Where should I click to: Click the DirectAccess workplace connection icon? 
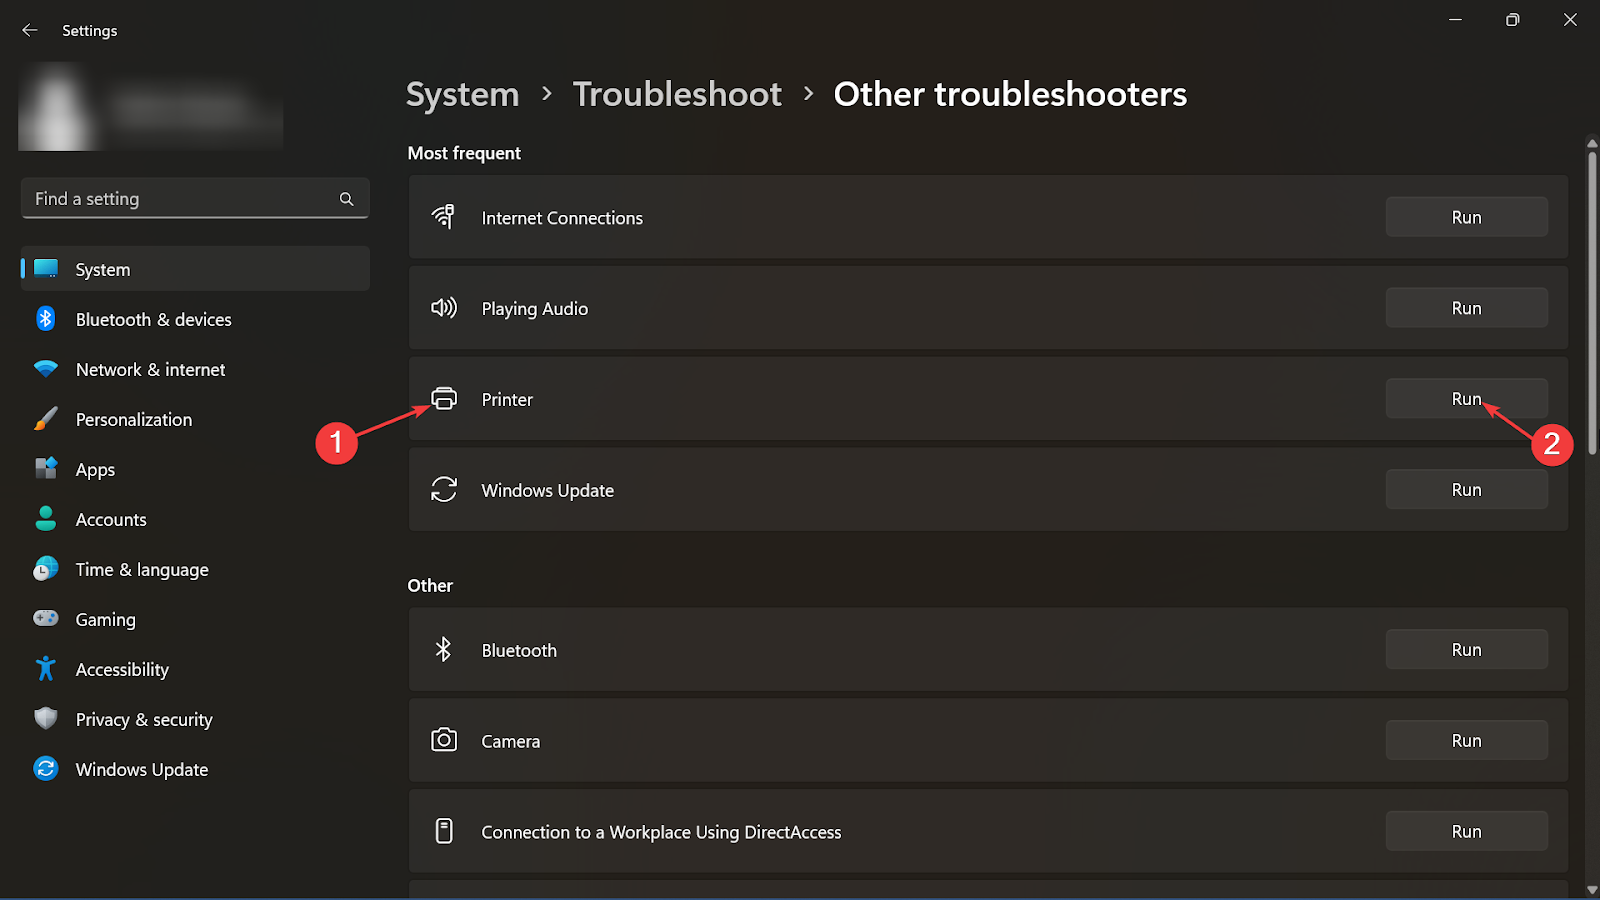[444, 831]
